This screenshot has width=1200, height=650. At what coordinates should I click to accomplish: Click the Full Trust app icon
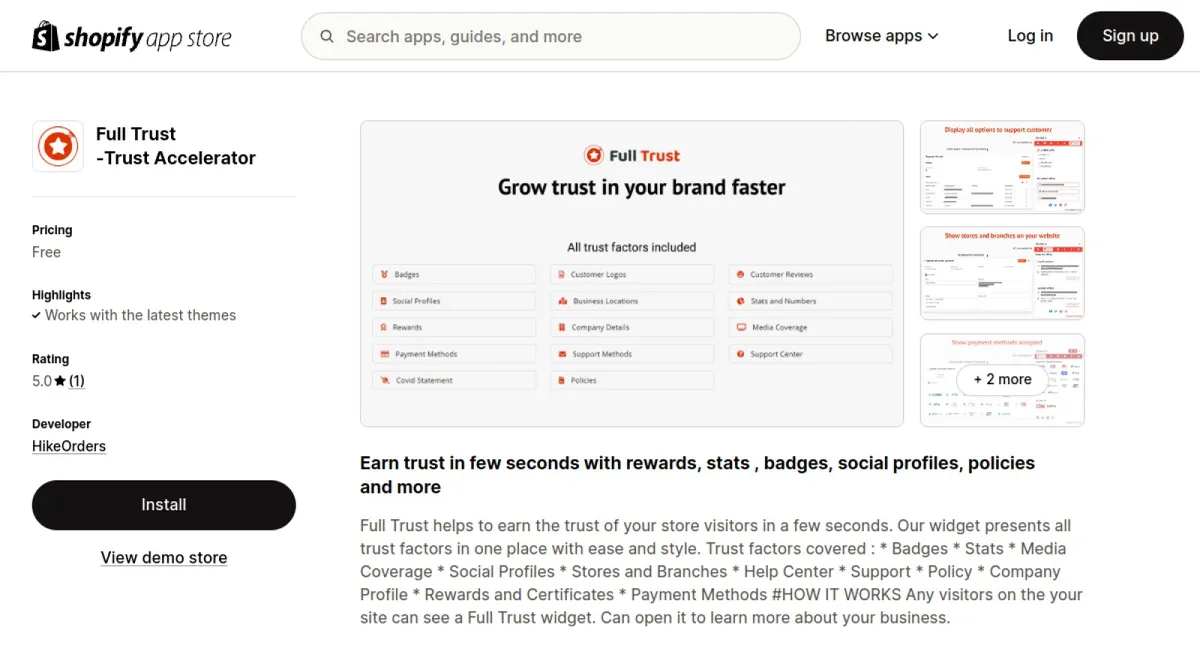pos(58,146)
